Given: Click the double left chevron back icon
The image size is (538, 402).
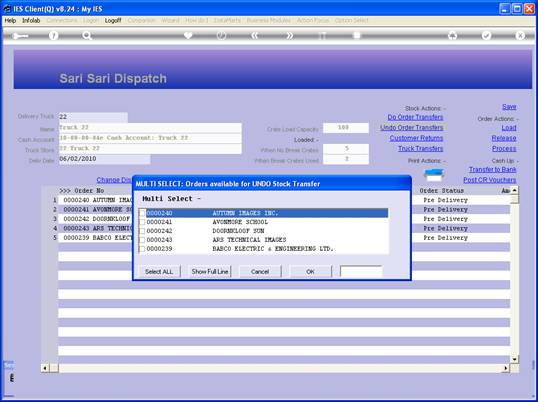Looking at the screenshot, I should tap(254, 35).
